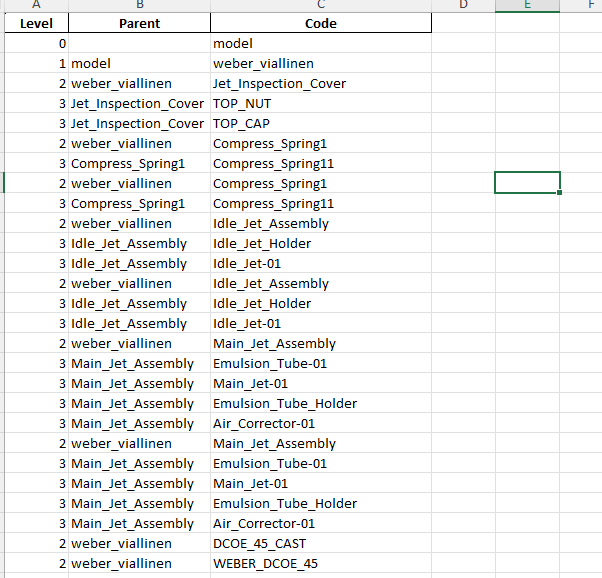Select the Level header cell
This screenshot has height=578, width=602.
36,23
